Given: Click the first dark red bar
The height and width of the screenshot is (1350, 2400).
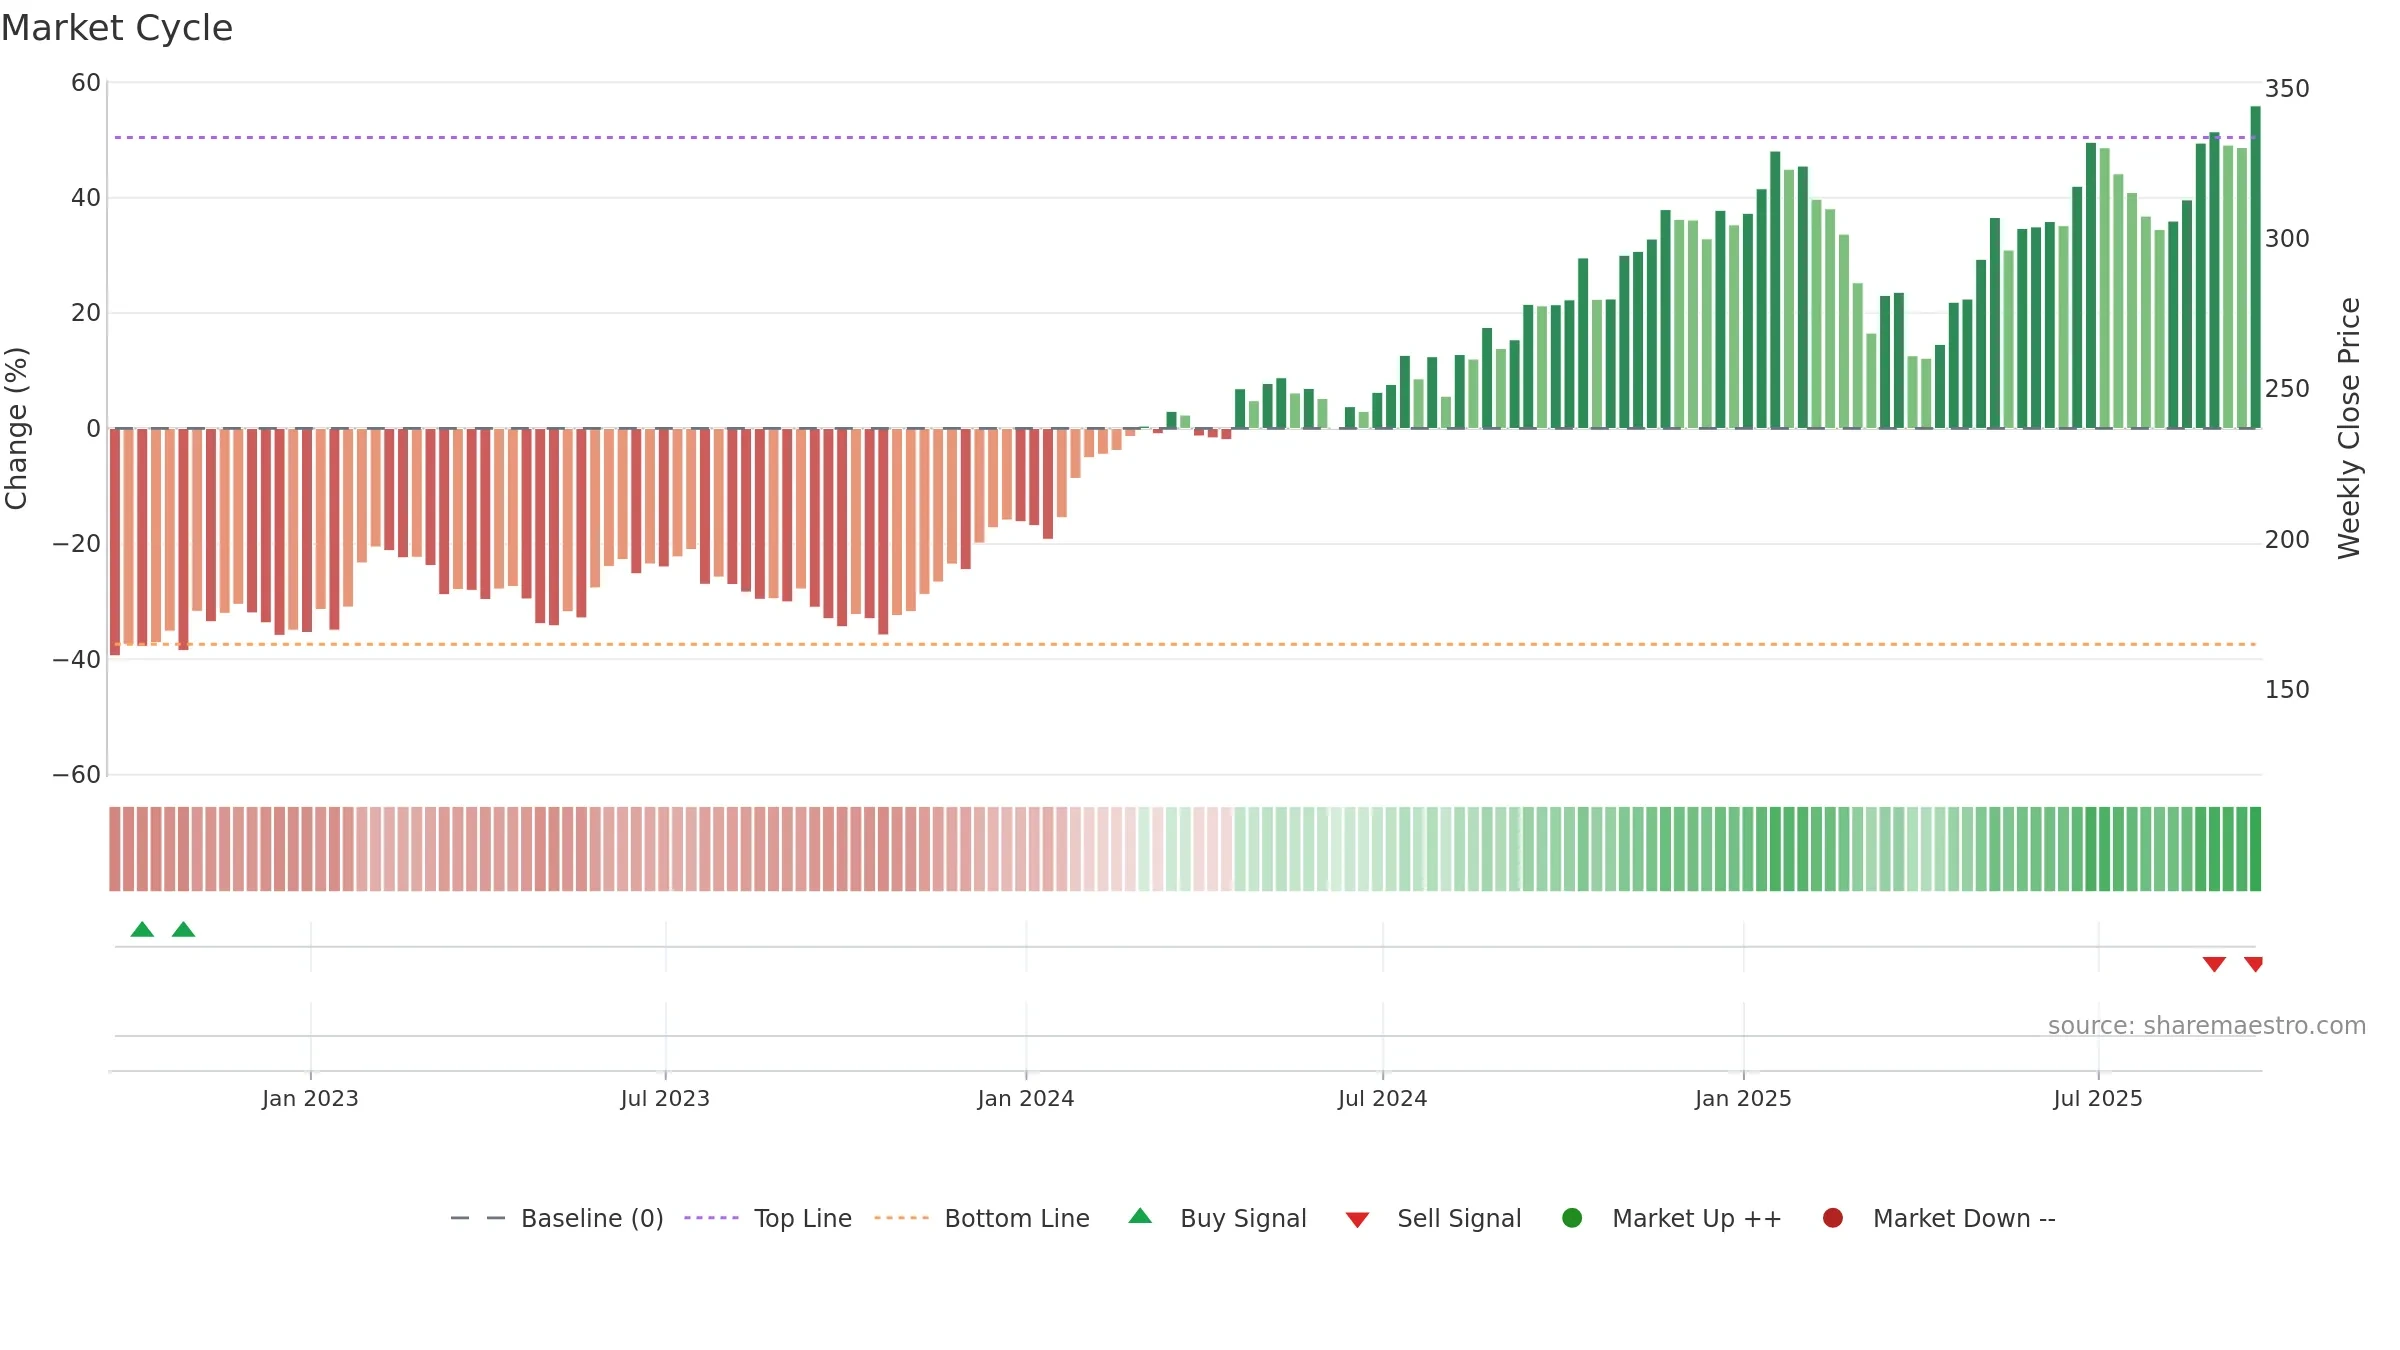Looking at the screenshot, I should 115,542.
